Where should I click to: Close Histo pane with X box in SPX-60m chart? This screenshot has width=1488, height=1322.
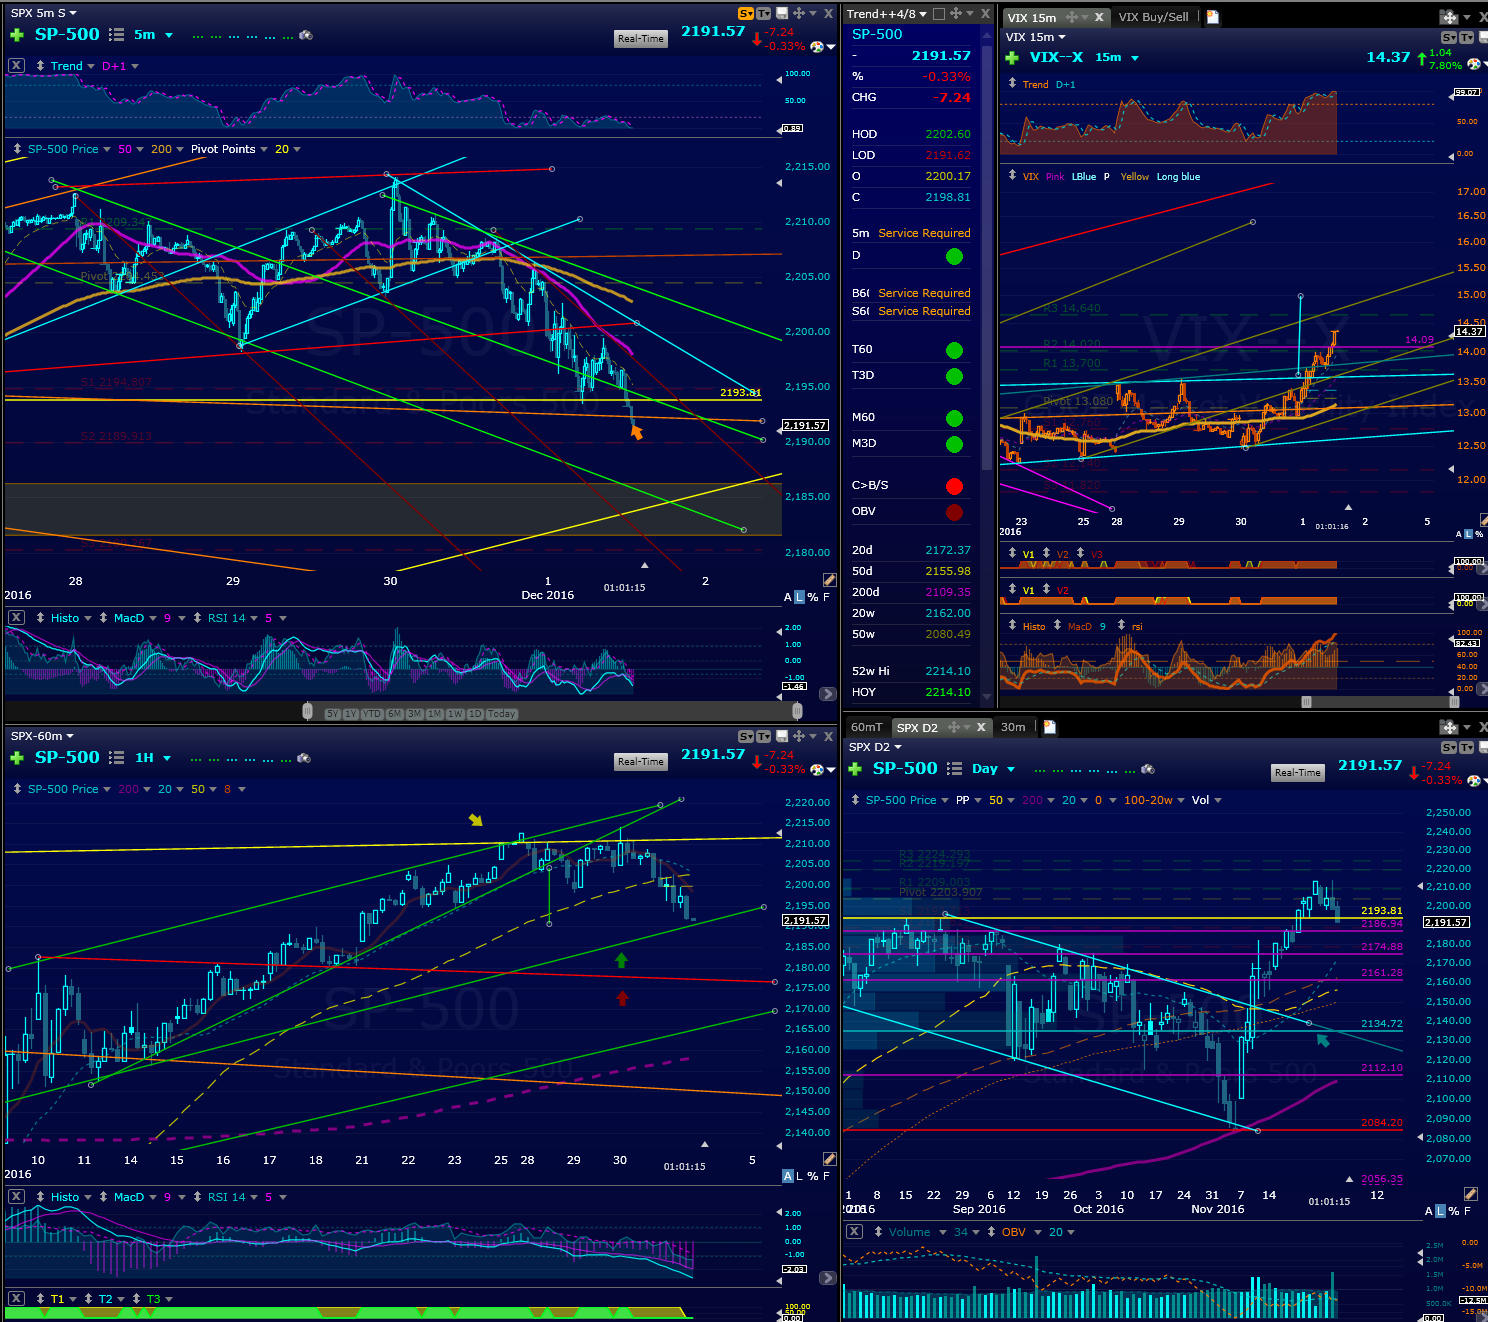[16, 1197]
